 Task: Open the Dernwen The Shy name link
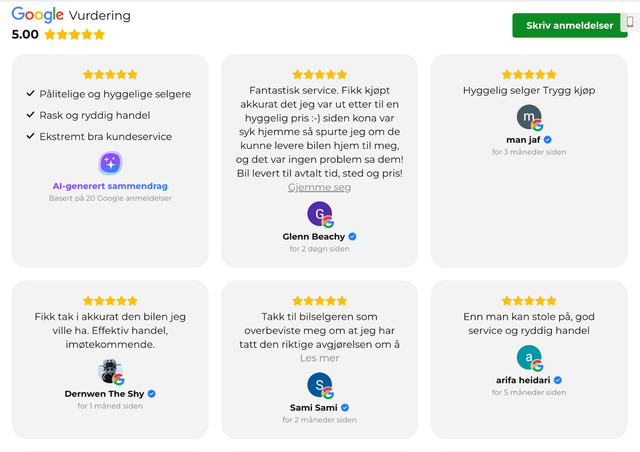click(104, 394)
